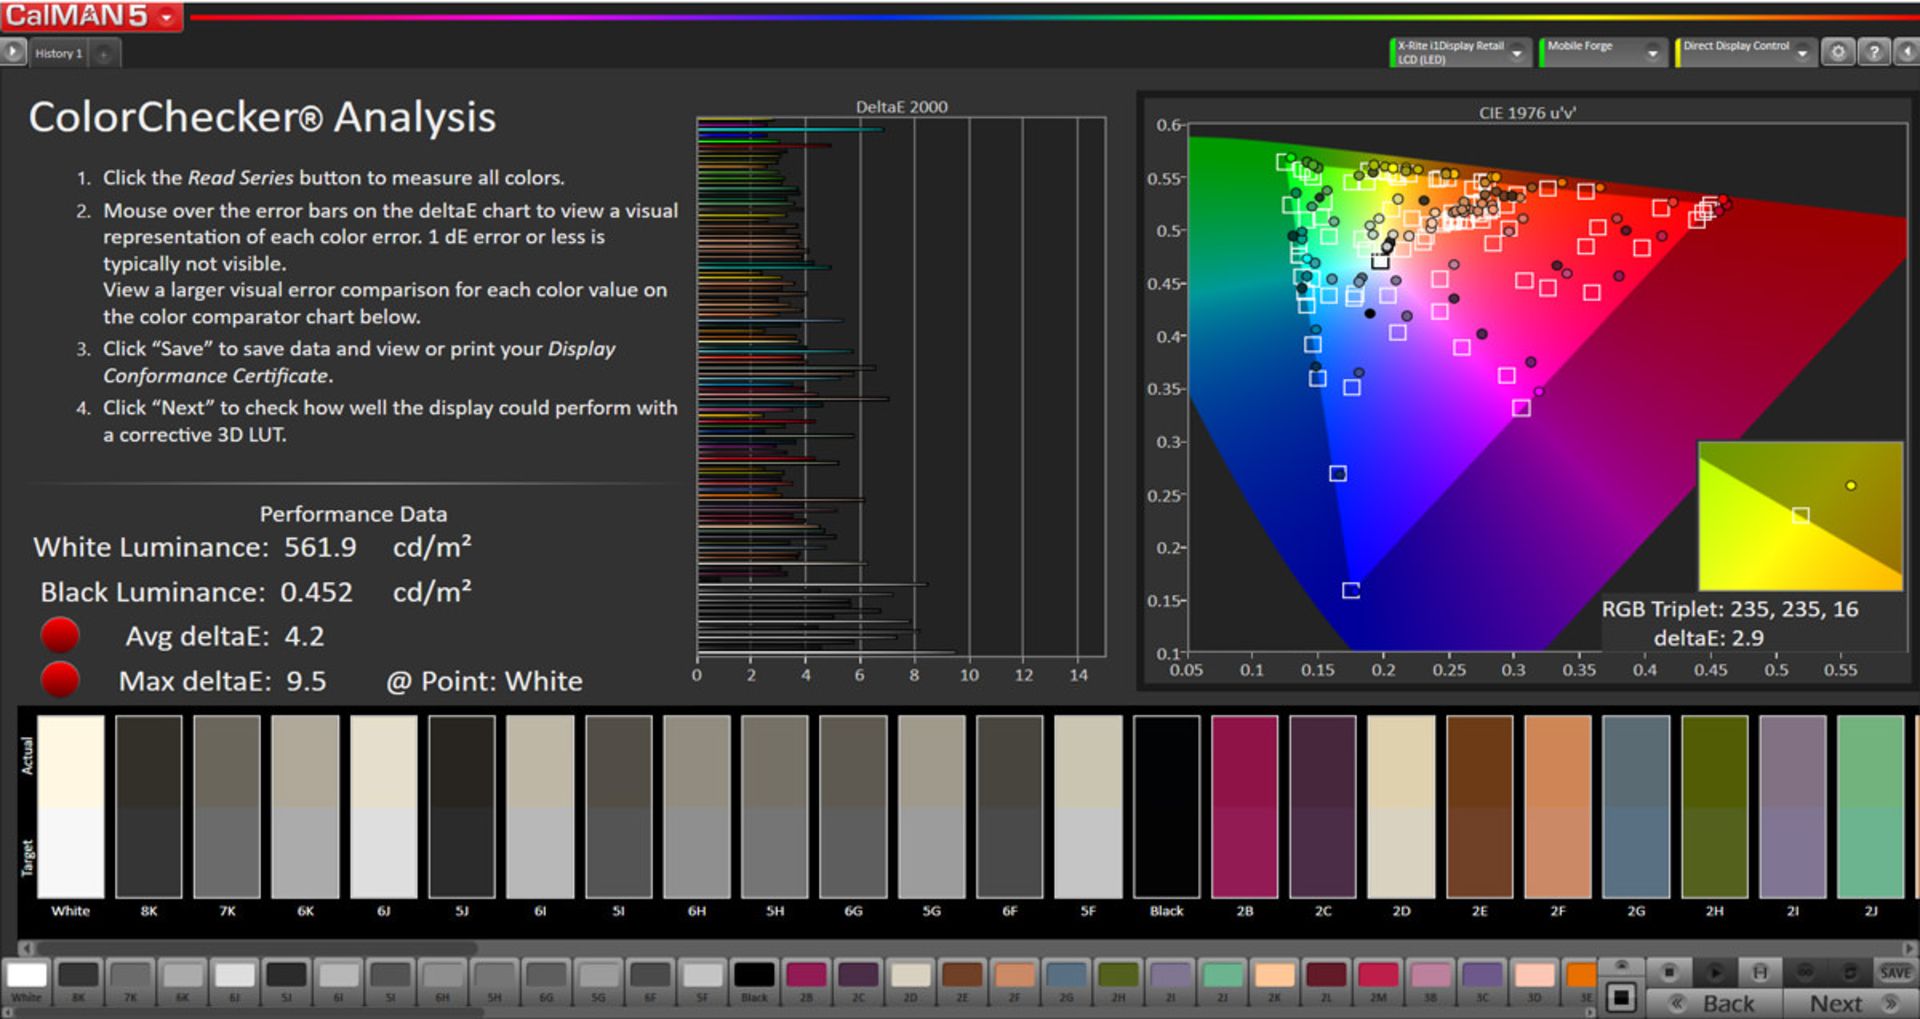Screen dimensions: 1920x1019
Task: Select the 2B magenta swatch in bottom strip
Action: pos(806,975)
